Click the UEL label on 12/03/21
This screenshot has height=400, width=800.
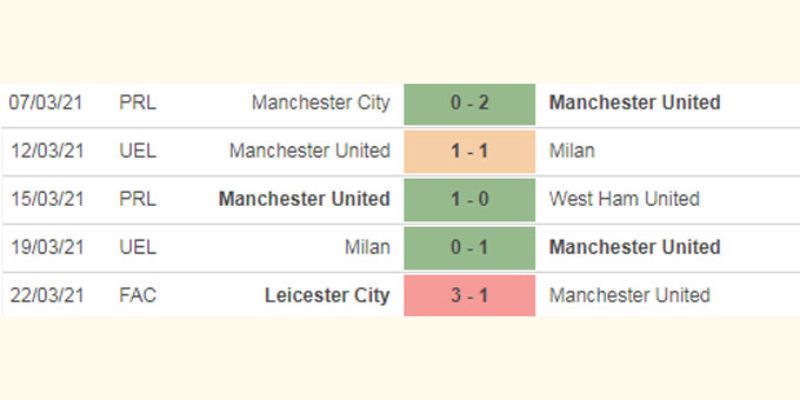point(138,151)
